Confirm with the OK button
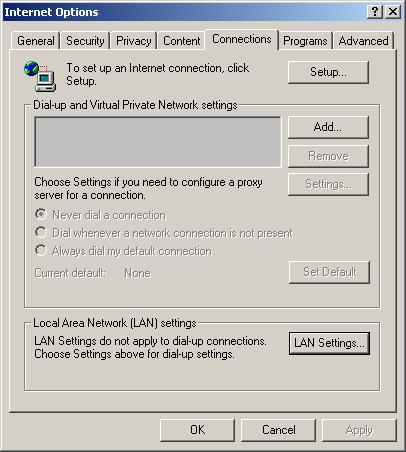The height and width of the screenshot is (452, 406). point(197,430)
